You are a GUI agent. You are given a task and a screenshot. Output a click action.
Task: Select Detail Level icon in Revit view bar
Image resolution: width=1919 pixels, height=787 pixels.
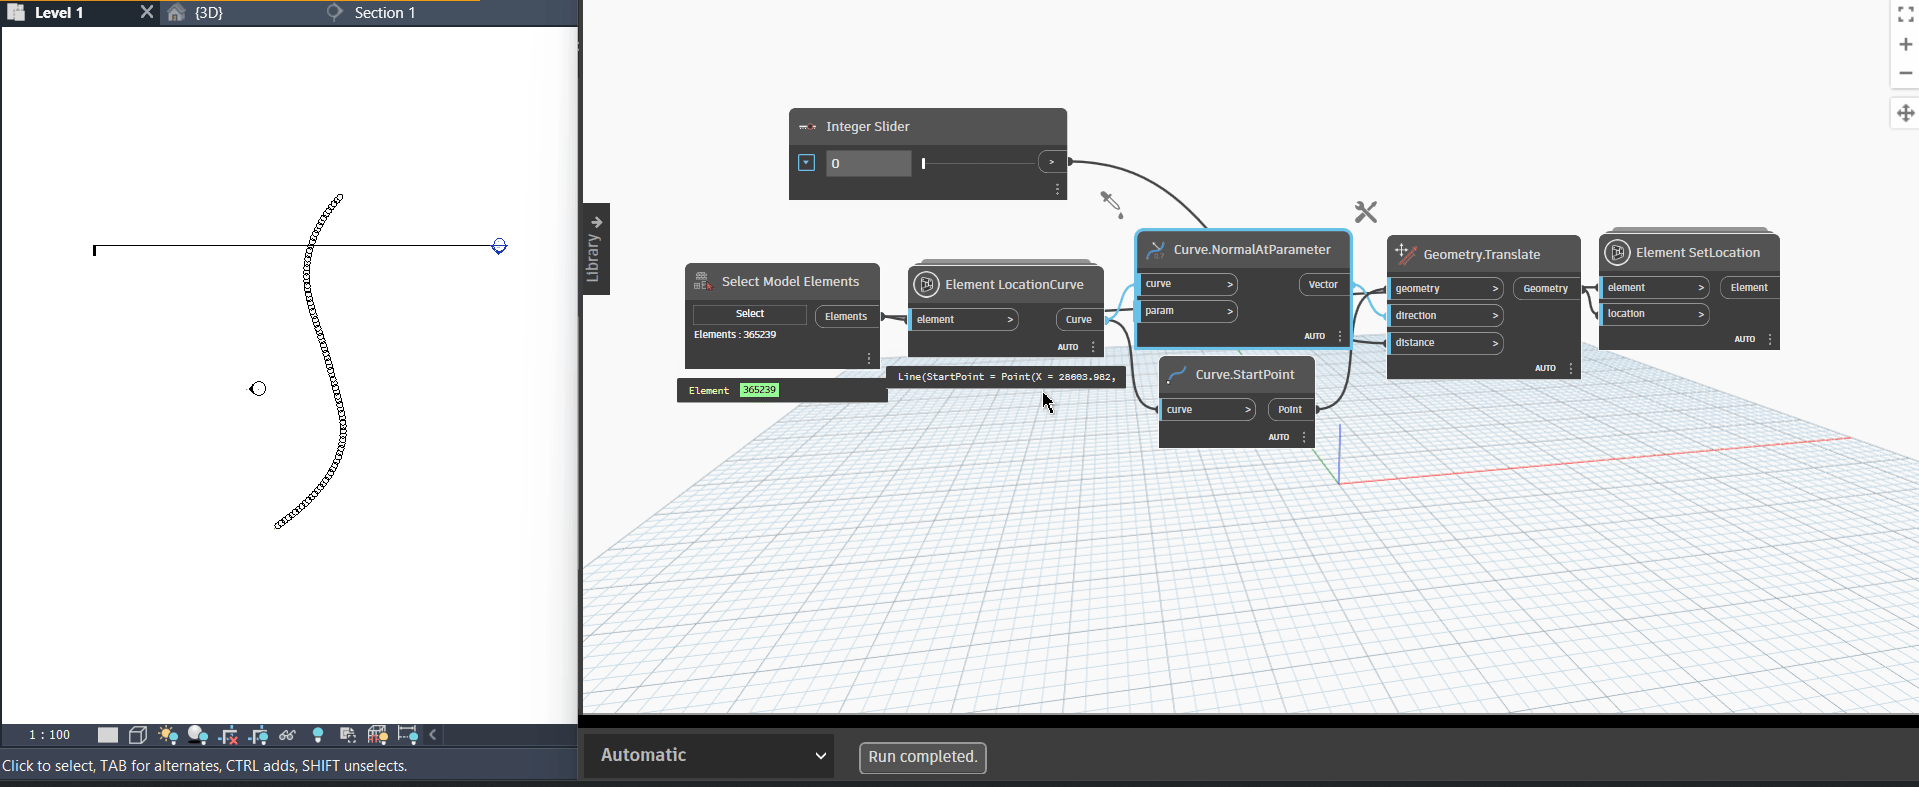tap(108, 735)
